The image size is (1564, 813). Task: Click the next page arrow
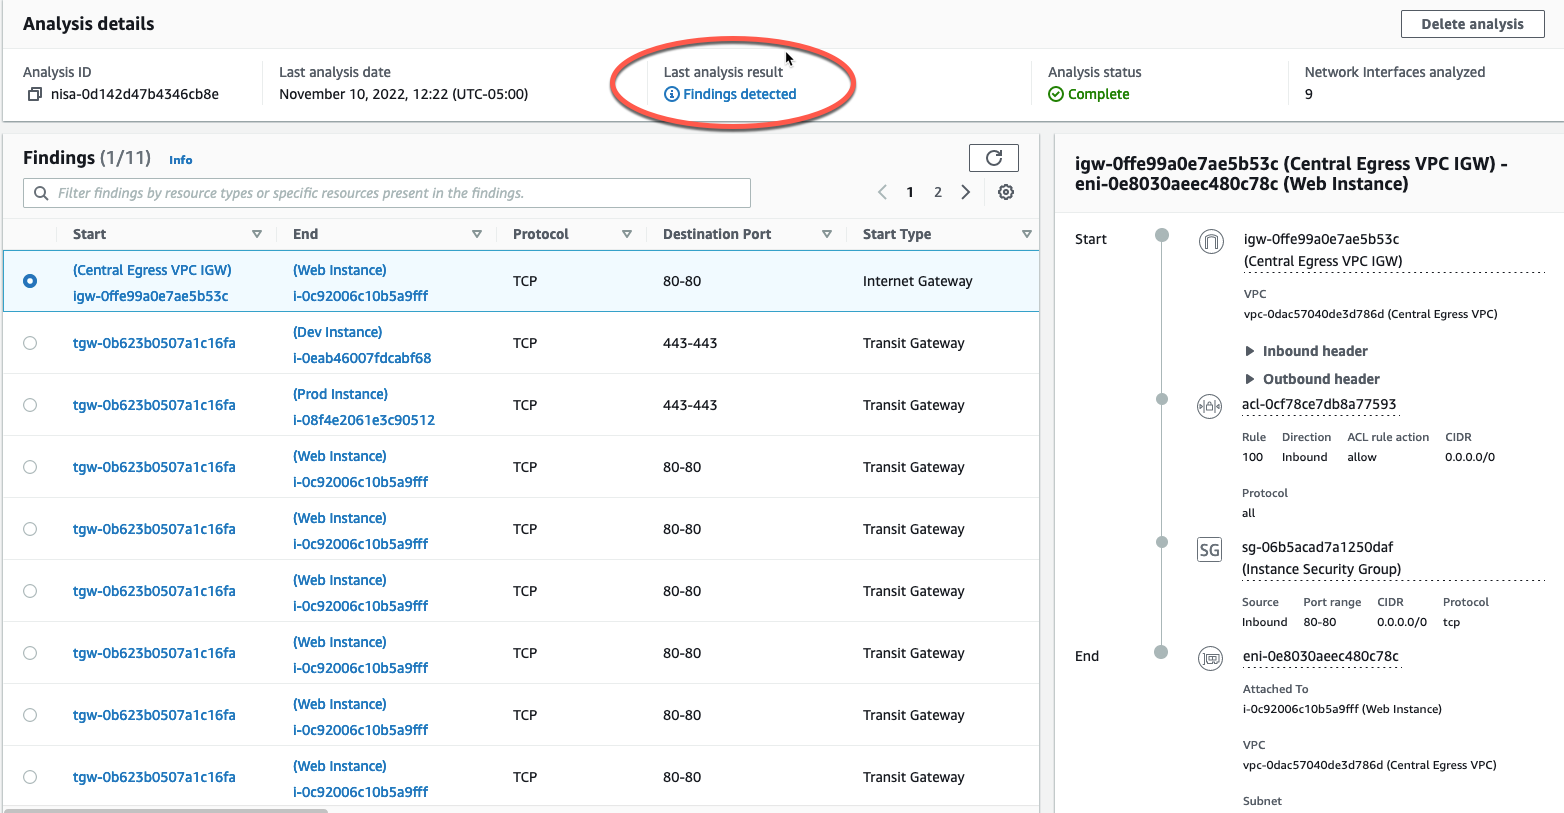coord(965,191)
